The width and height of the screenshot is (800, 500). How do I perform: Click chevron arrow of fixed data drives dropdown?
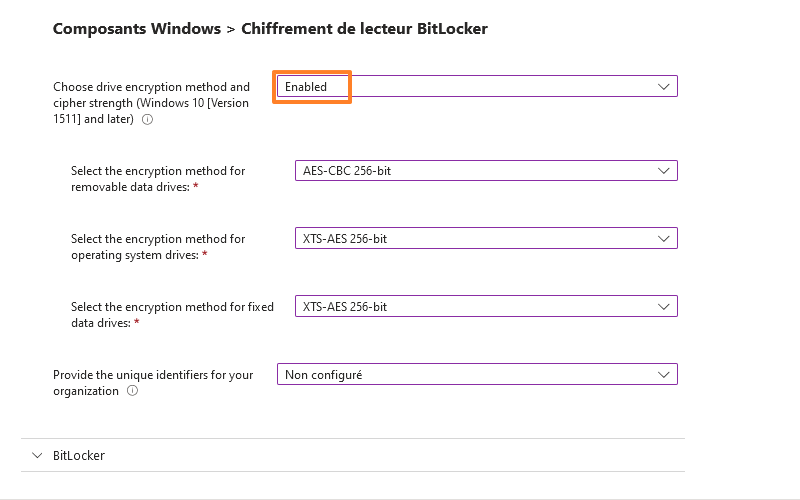tap(664, 307)
